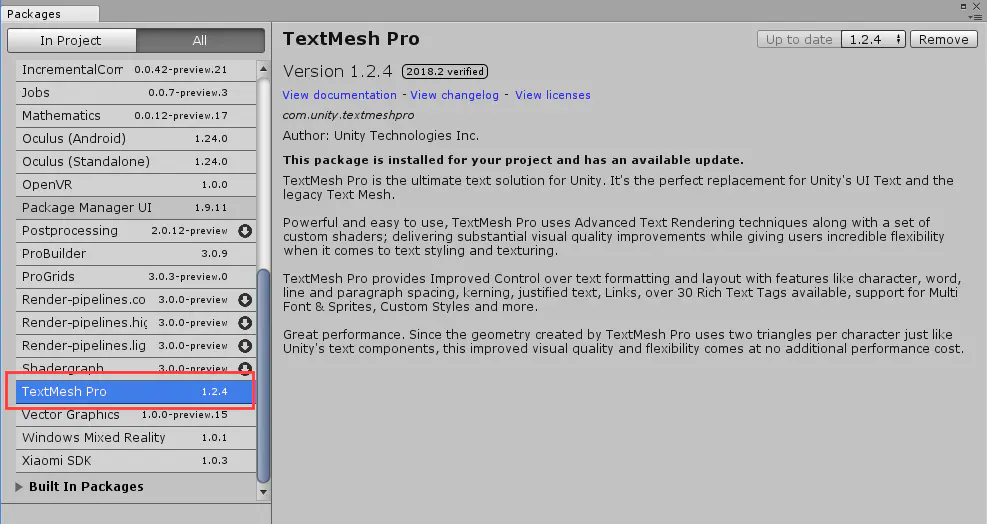
Task: Click the scroll down arrow of package list
Action: tap(263, 492)
